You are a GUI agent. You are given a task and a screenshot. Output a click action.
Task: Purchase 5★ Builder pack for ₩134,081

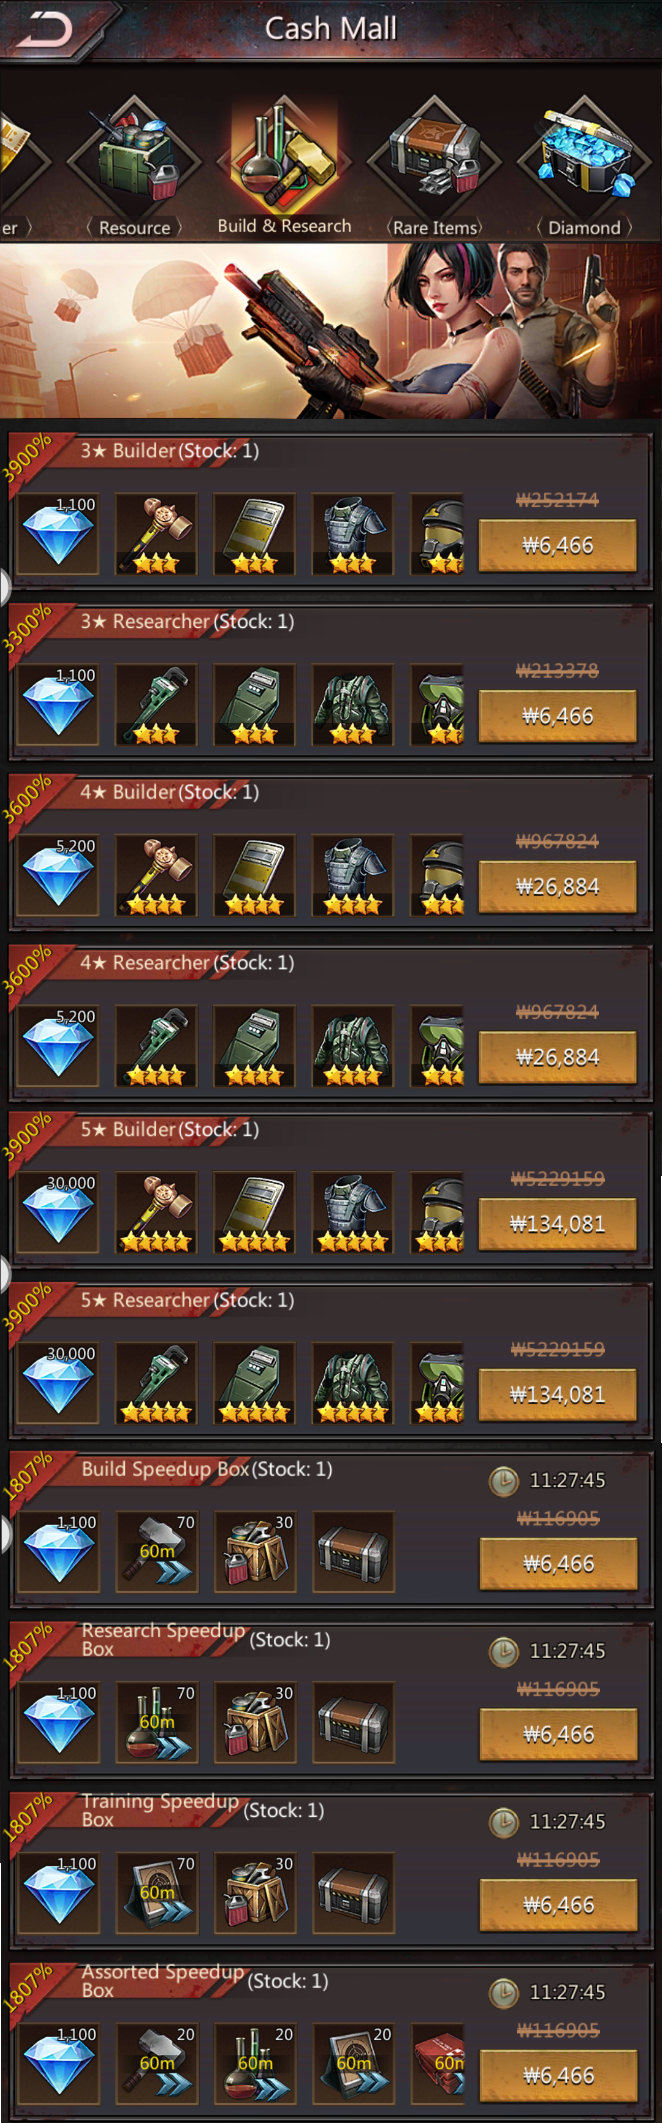click(x=557, y=1224)
